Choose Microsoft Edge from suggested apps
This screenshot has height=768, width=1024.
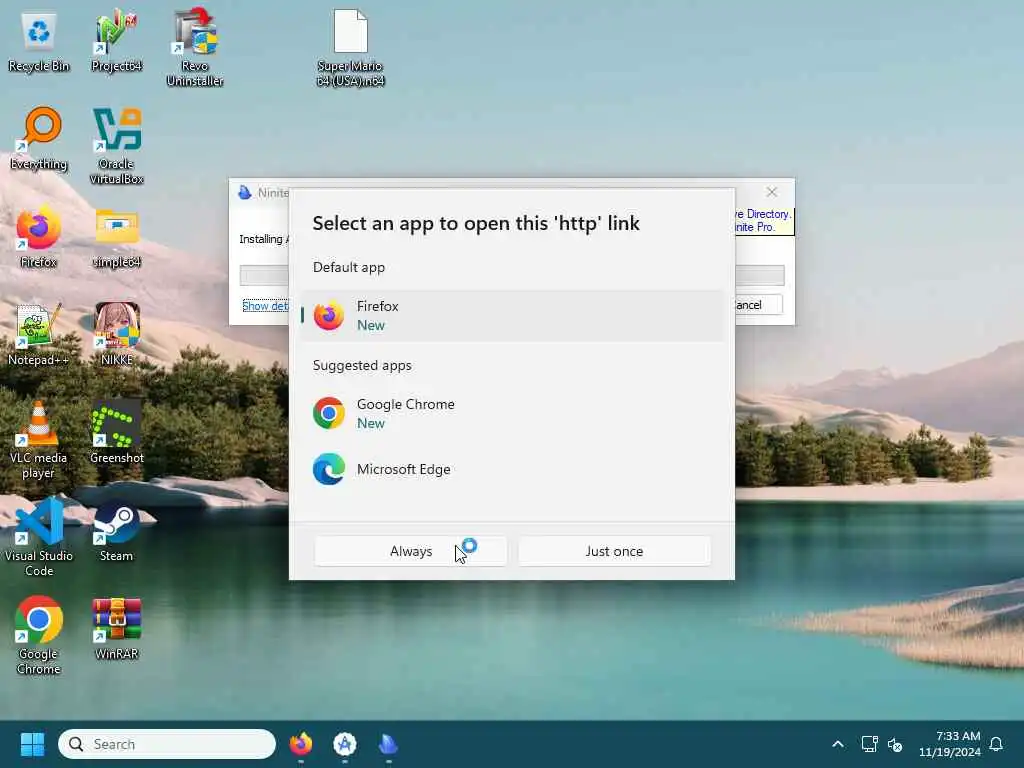pyautogui.click(x=513, y=469)
